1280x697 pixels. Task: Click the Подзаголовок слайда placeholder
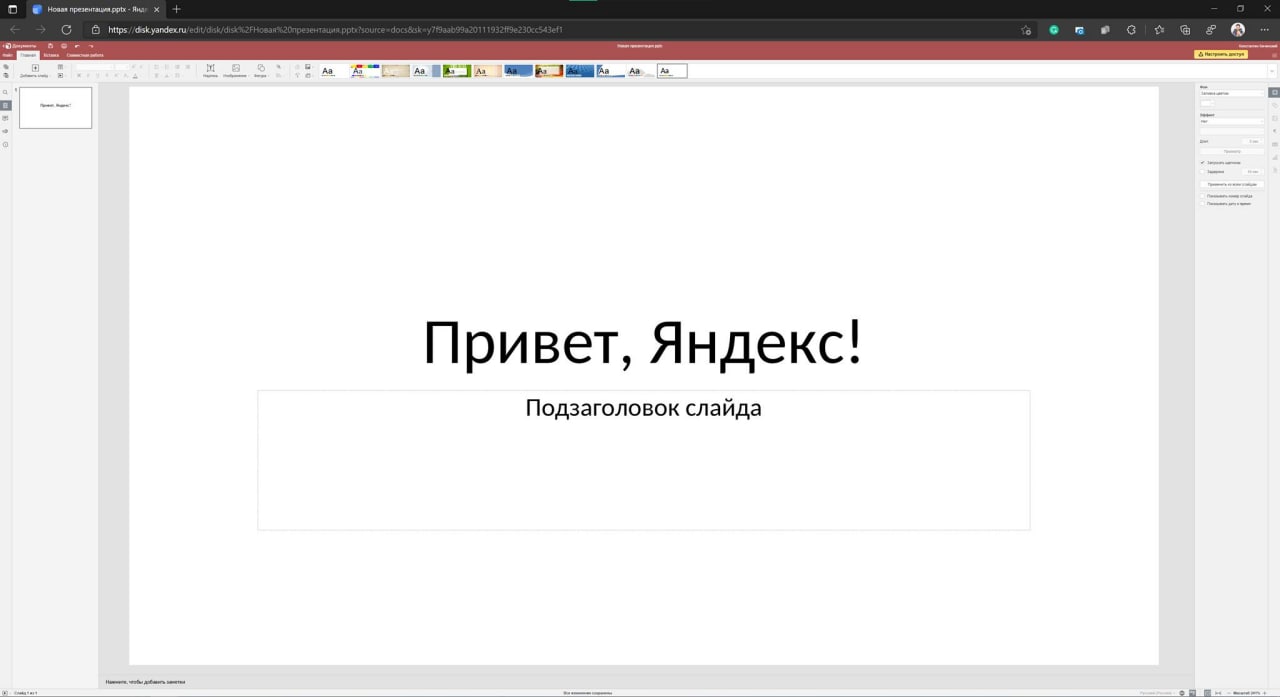coord(643,408)
